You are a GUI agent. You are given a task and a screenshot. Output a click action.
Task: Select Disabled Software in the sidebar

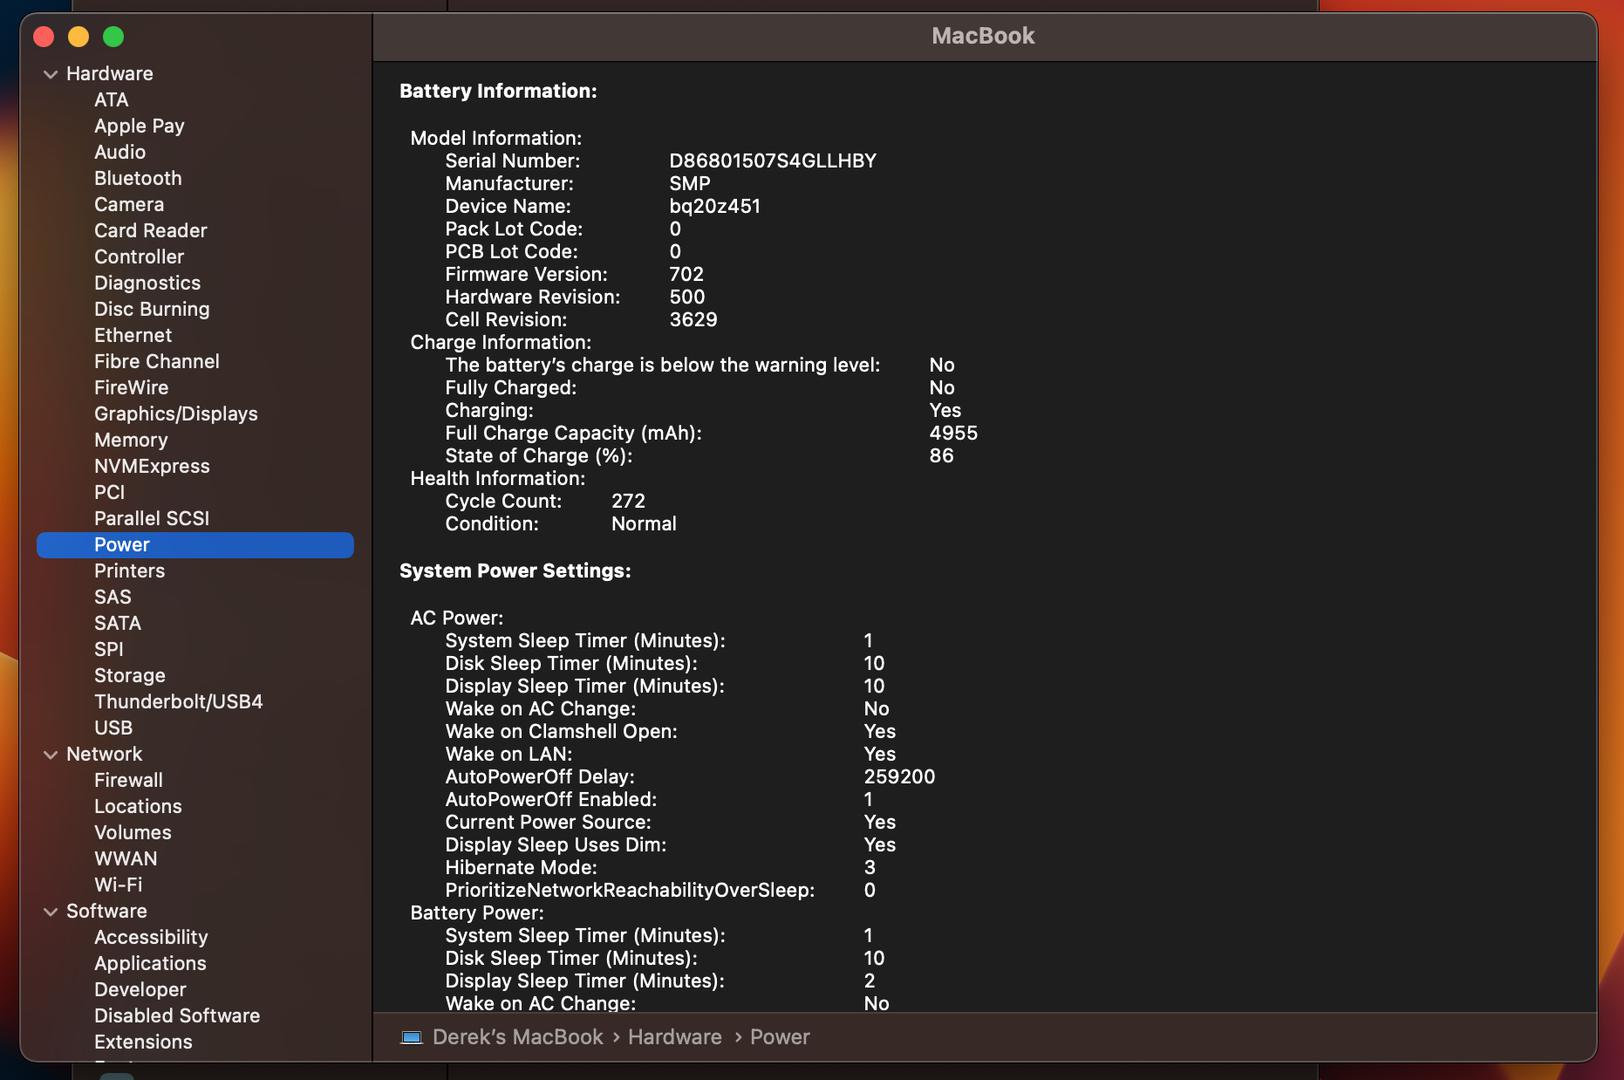[x=177, y=1016]
